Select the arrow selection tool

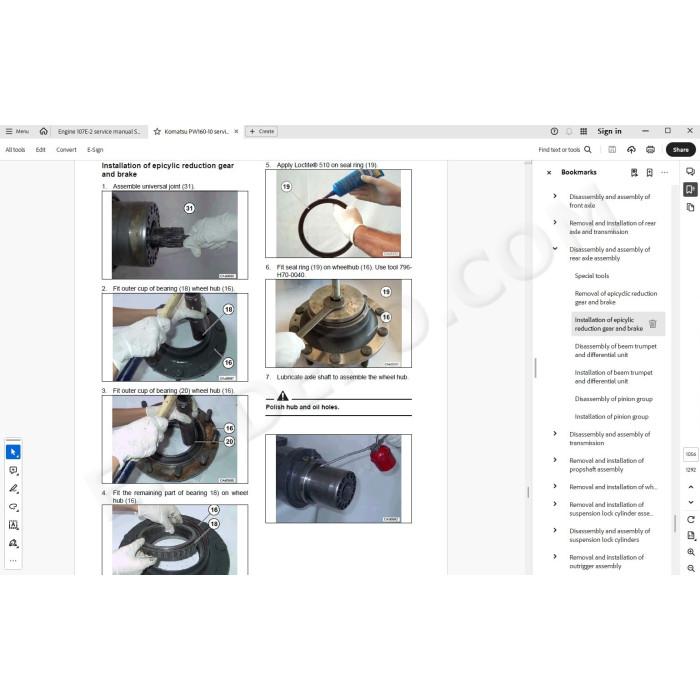(x=13, y=452)
